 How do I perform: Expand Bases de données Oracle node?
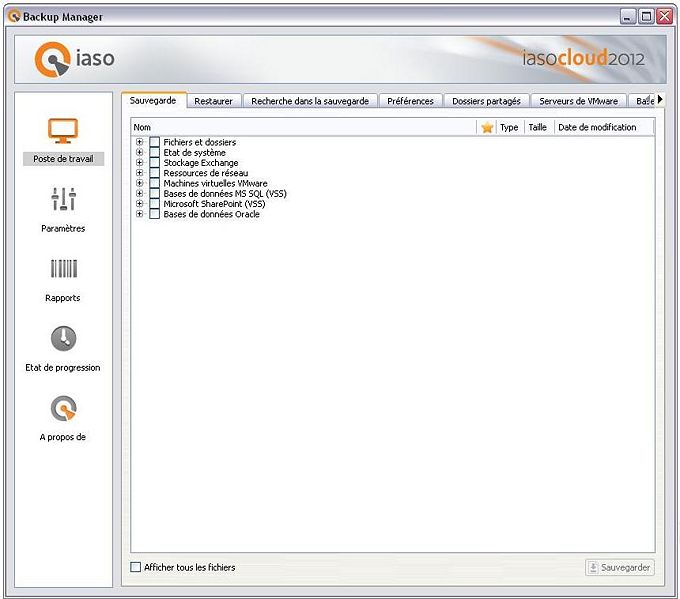pyautogui.click(x=139, y=214)
